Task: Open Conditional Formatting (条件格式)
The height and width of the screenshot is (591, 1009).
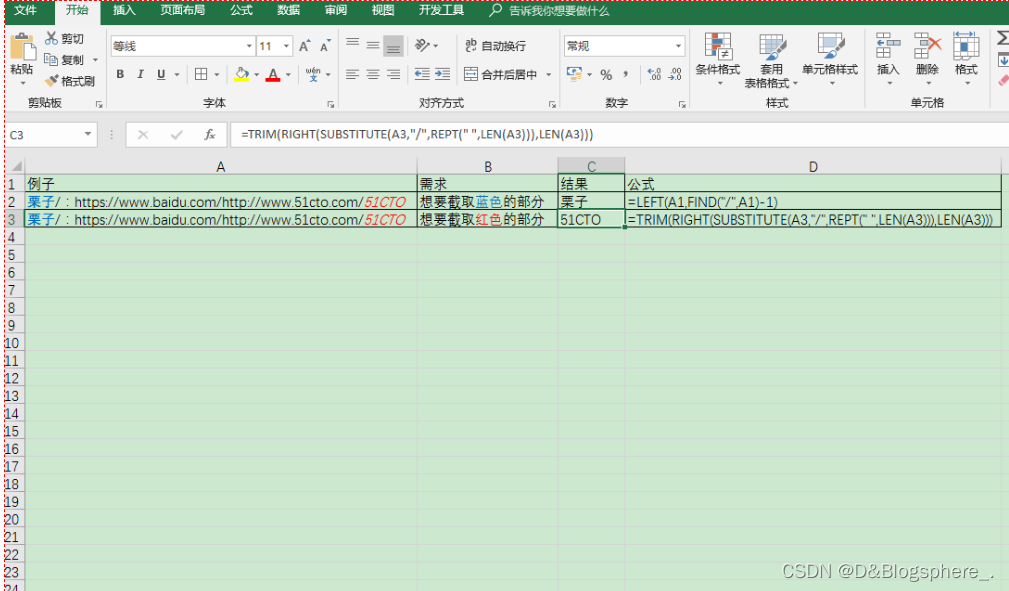Action: (x=717, y=55)
